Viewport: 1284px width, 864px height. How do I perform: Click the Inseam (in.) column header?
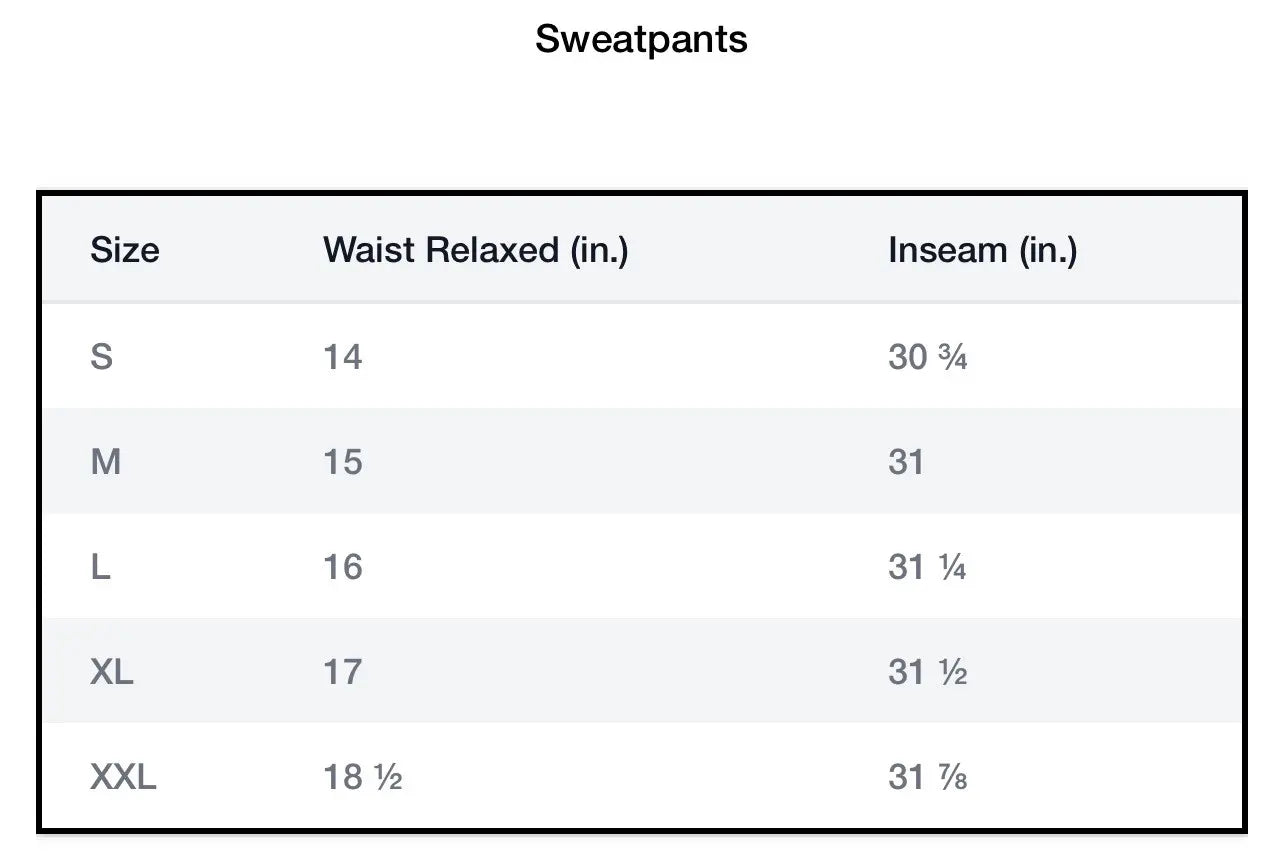coord(982,250)
